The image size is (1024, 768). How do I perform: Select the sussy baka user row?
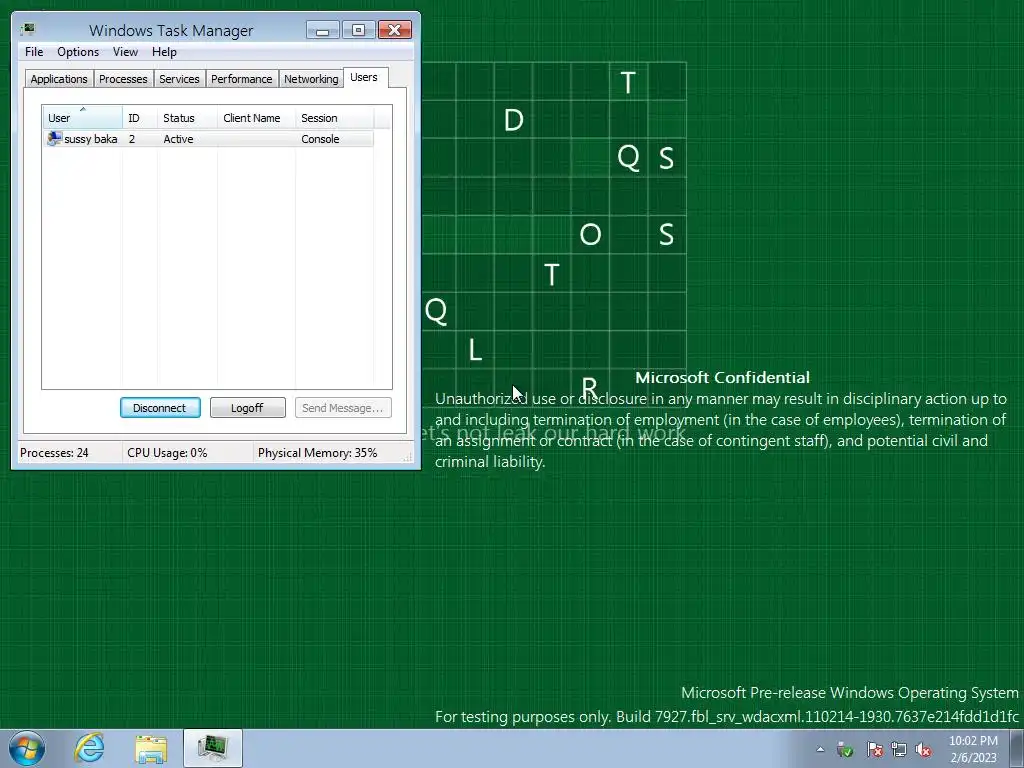click(208, 138)
